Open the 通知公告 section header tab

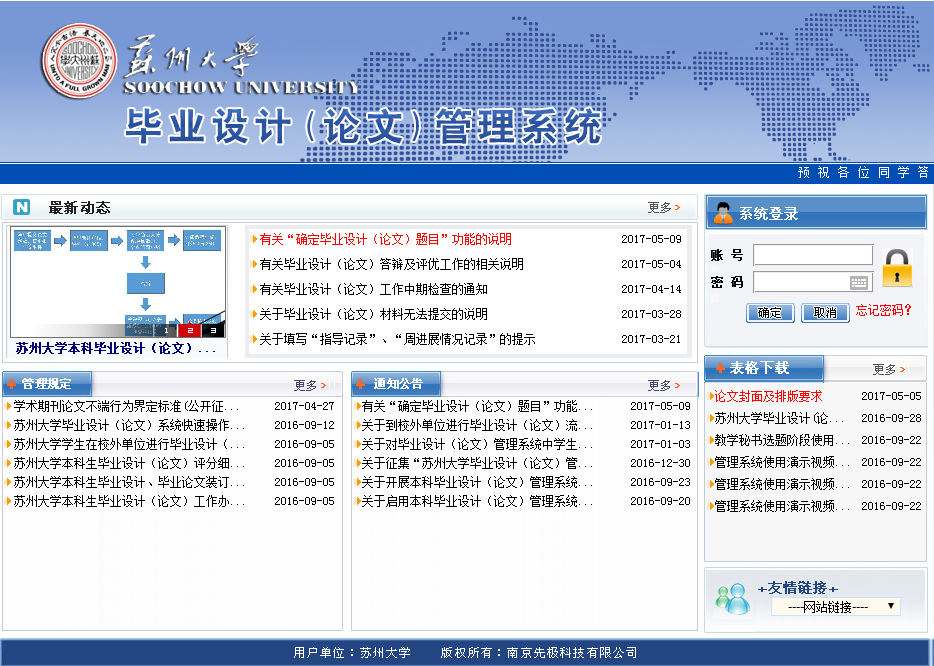[397, 384]
